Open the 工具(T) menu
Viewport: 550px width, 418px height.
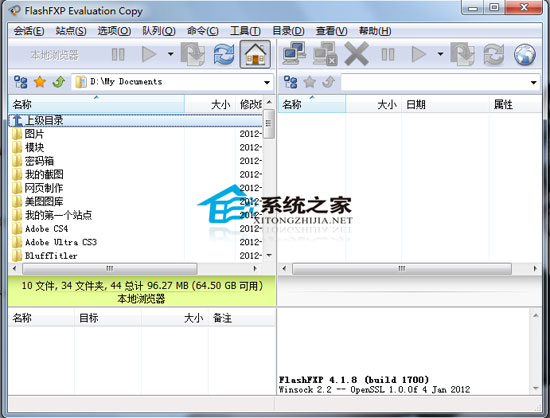245,31
